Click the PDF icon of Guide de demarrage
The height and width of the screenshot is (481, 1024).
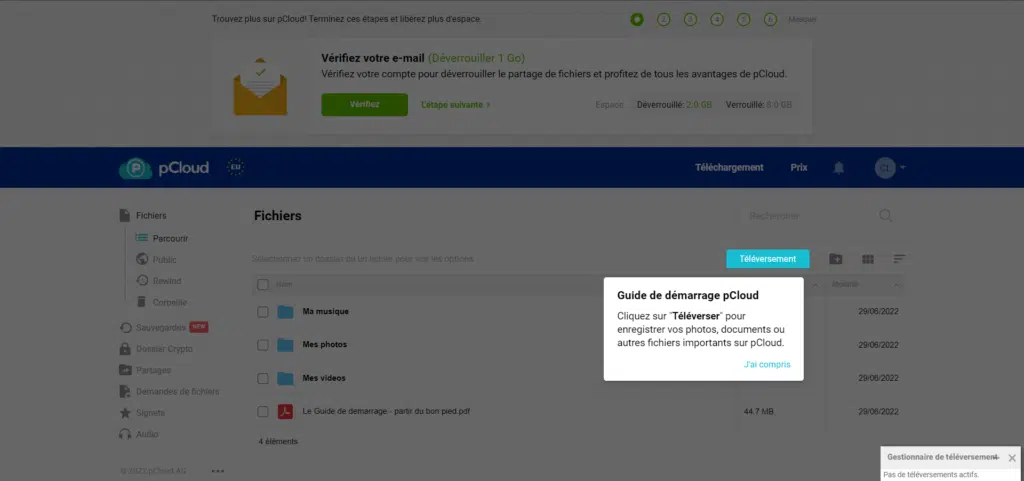pos(285,412)
